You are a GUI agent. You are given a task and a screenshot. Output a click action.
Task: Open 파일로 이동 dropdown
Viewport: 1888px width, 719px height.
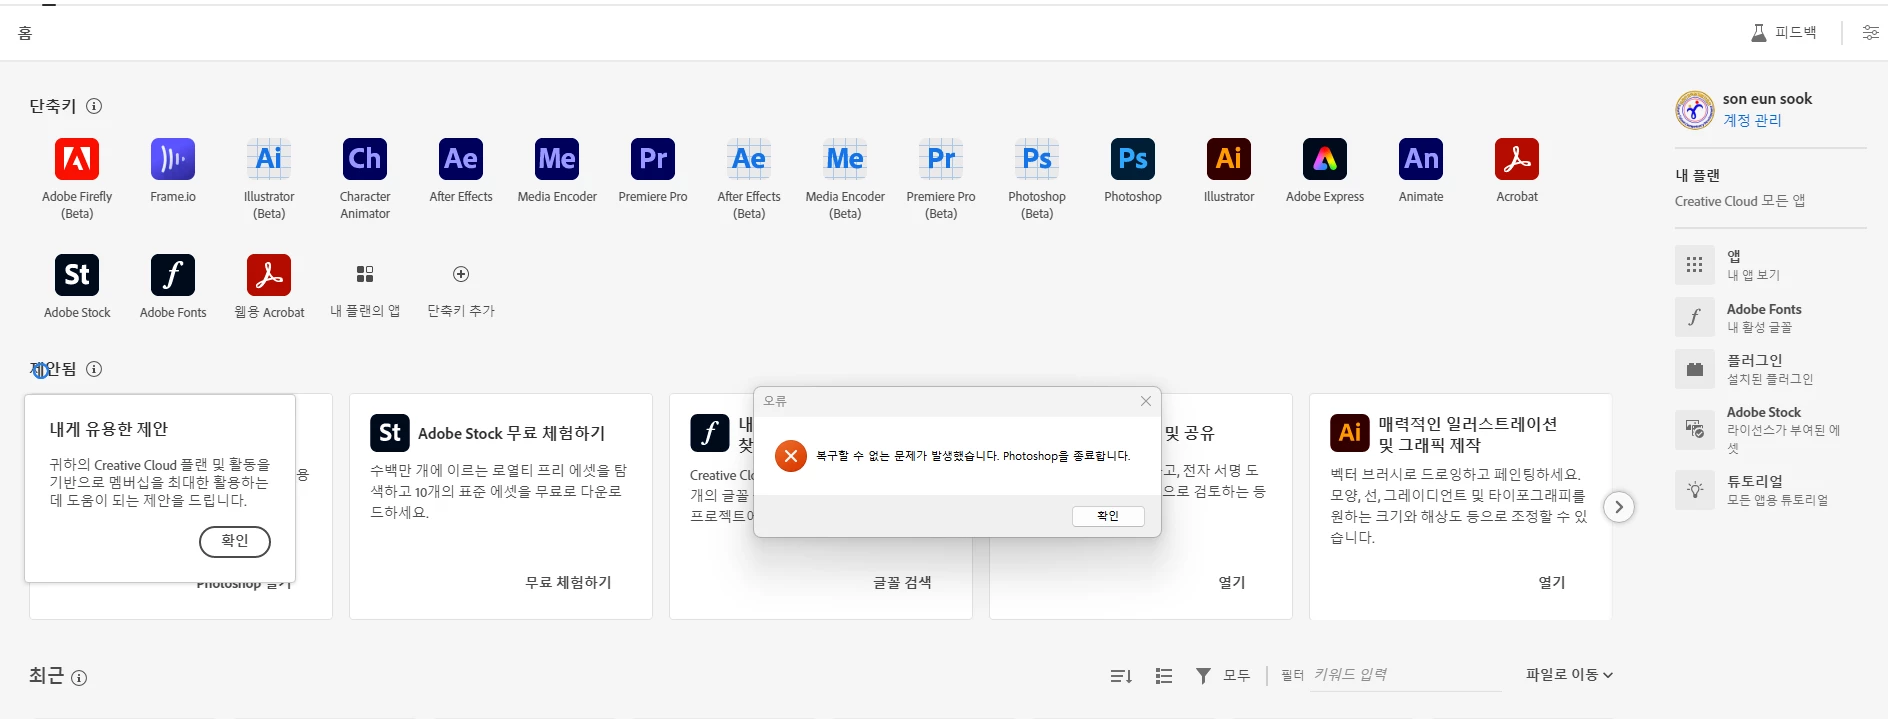tap(1569, 675)
